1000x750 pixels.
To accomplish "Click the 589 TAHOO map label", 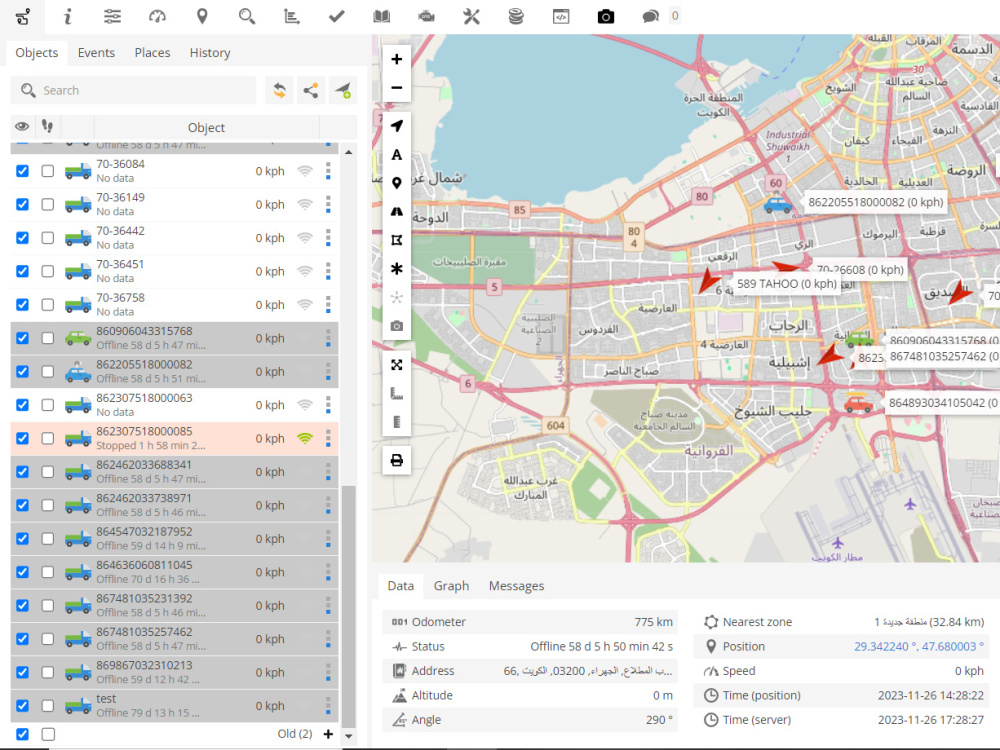I will click(786, 284).
